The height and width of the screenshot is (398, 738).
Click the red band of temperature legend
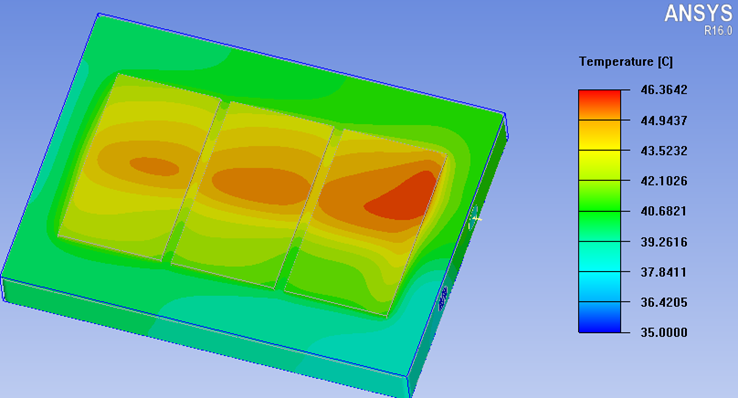[x=599, y=104]
